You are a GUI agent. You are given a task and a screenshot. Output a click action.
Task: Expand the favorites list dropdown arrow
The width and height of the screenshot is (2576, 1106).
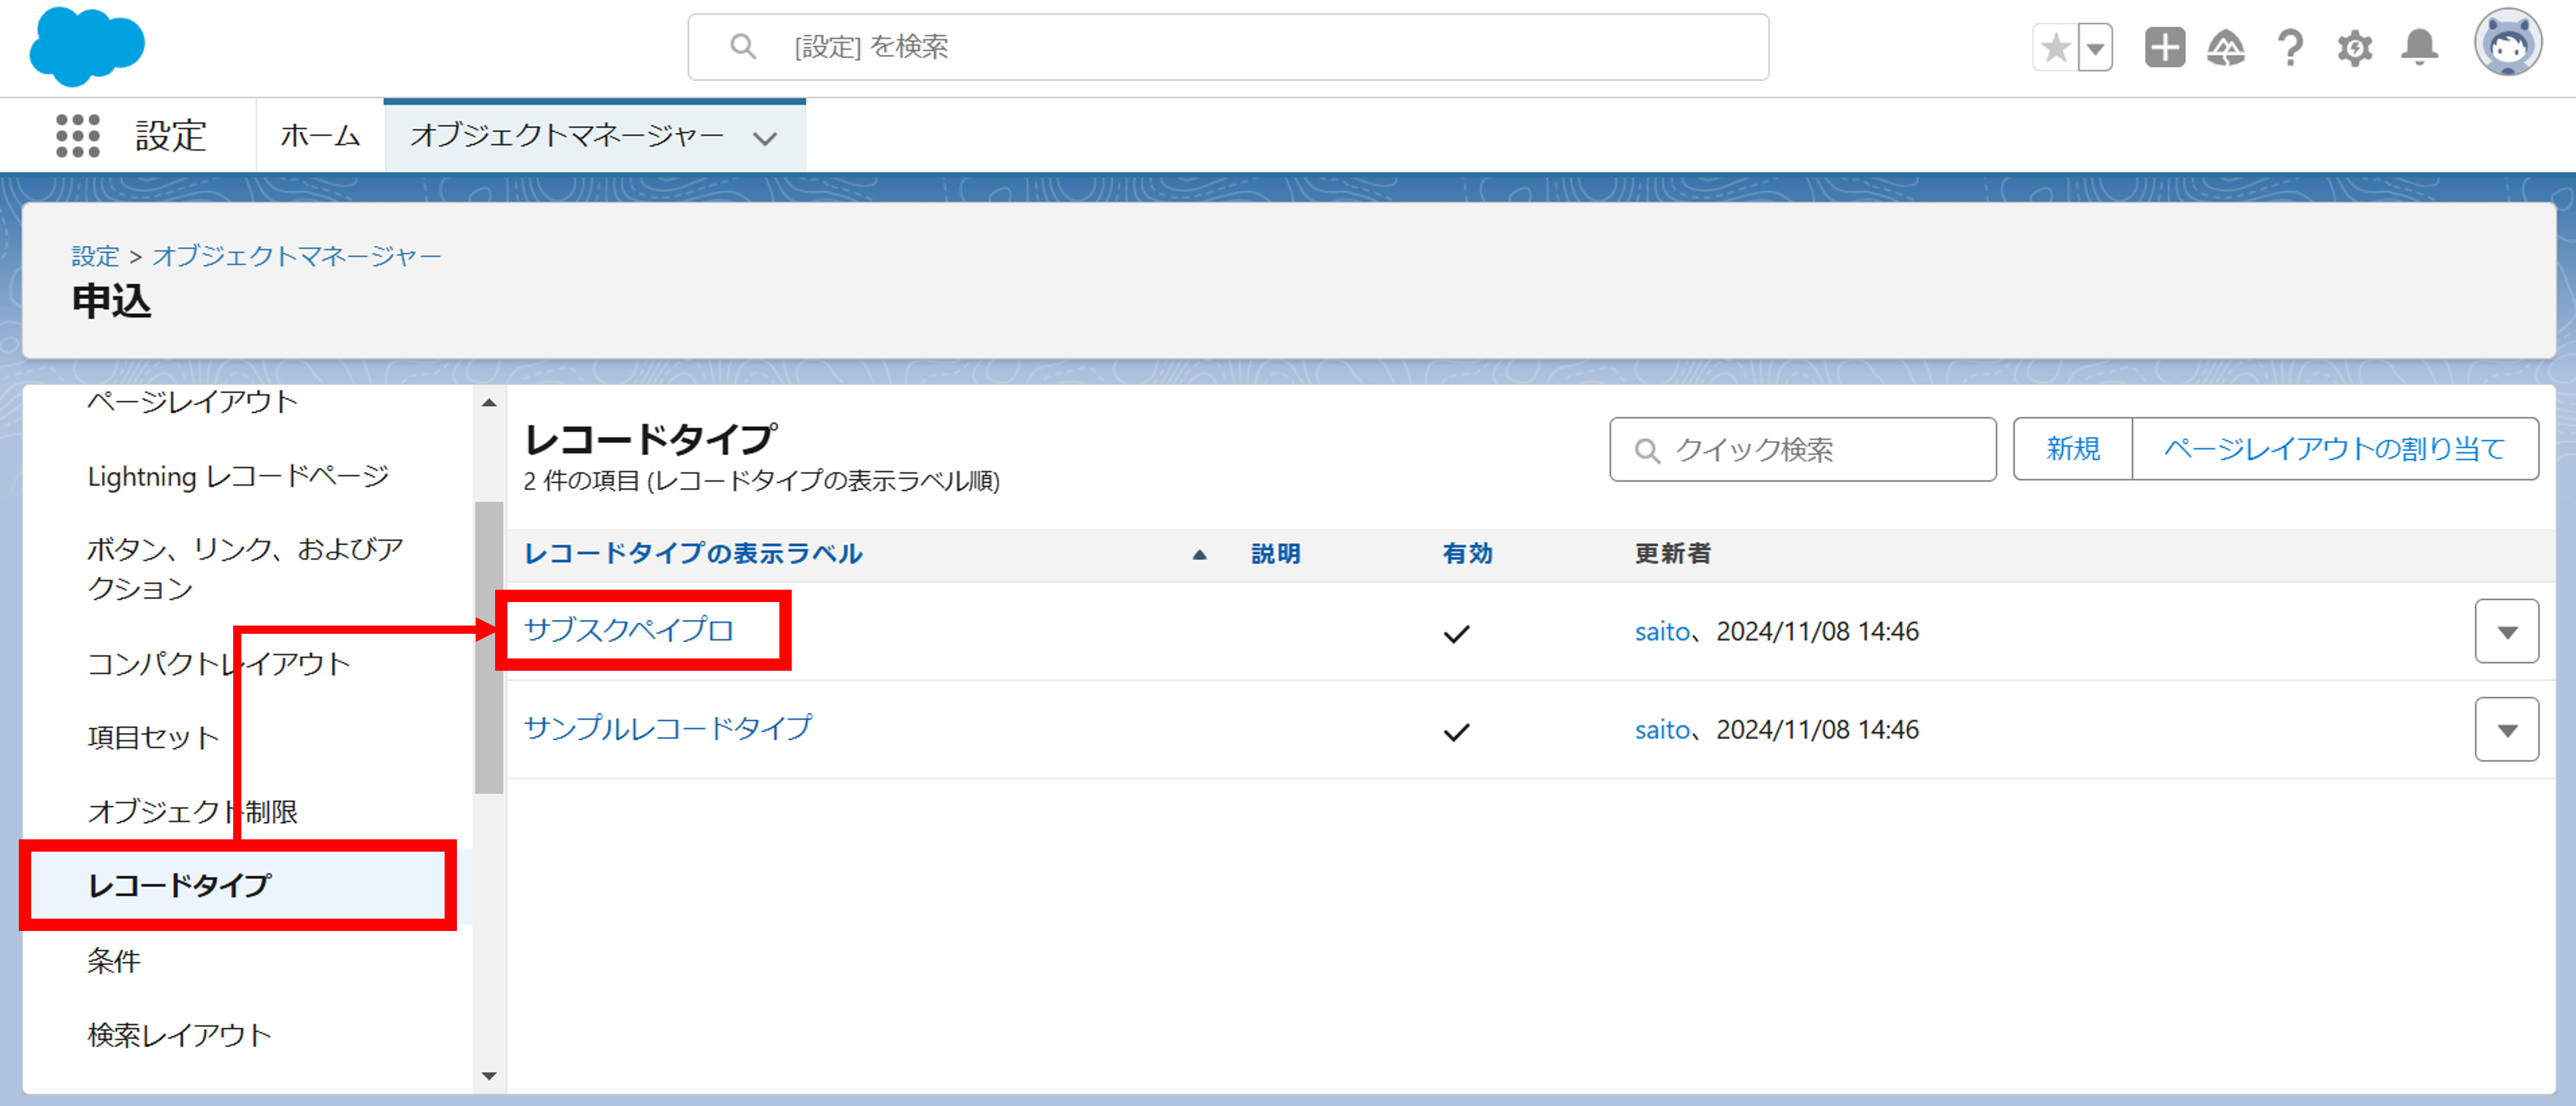click(x=2096, y=47)
